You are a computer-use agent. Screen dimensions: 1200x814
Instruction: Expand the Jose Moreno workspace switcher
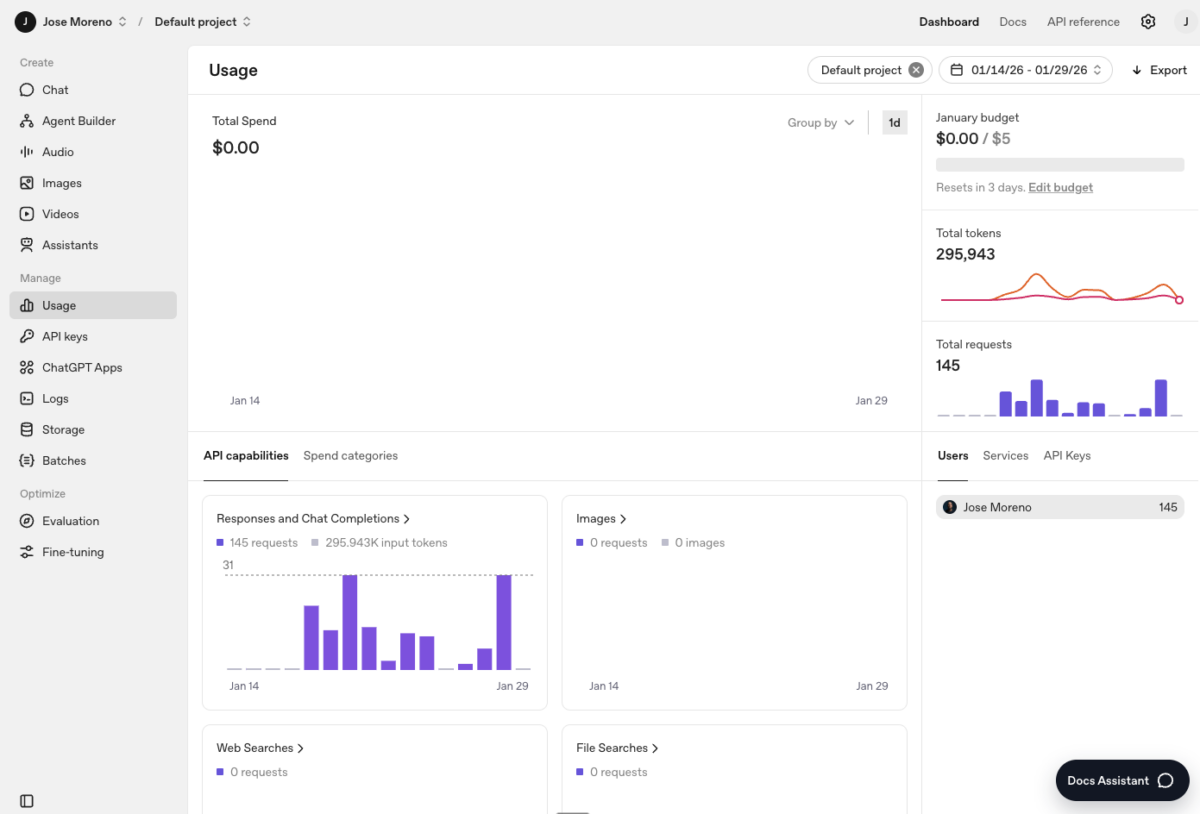point(83,21)
